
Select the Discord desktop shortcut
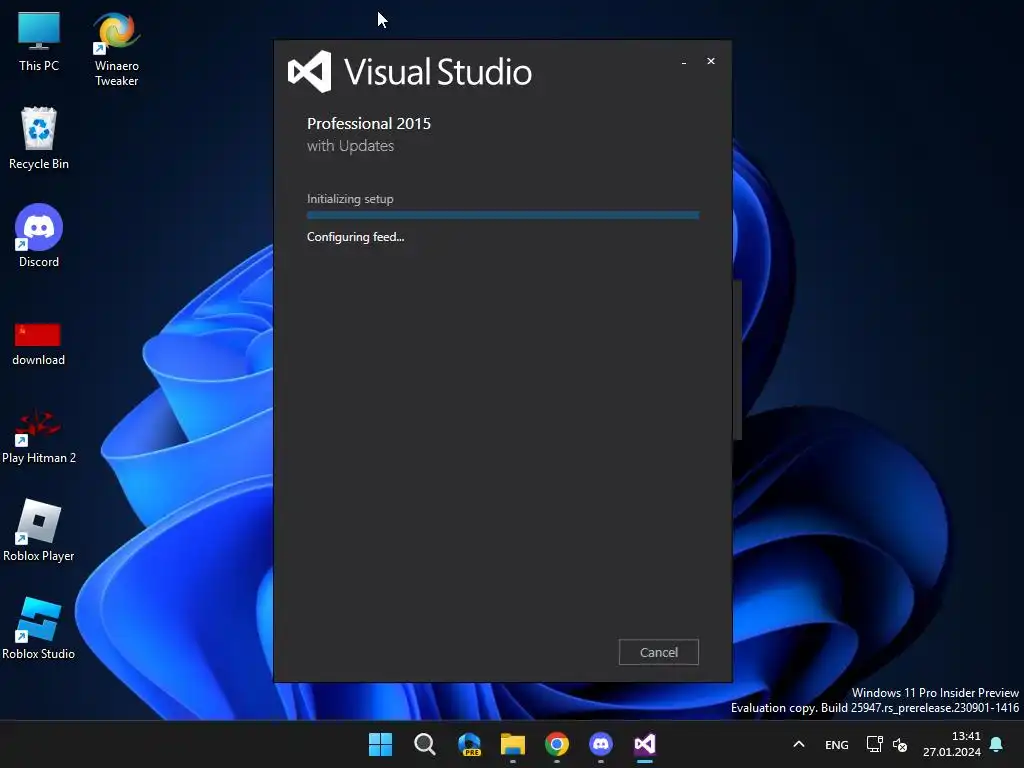(39, 236)
